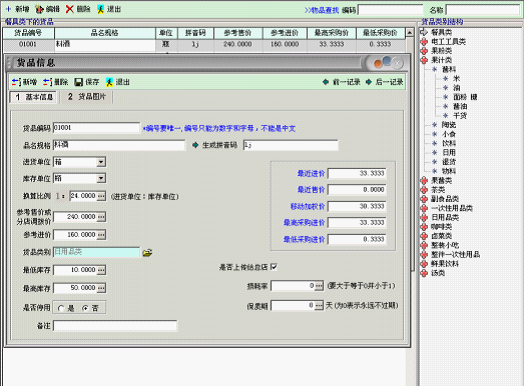
Task: Select the 干货 tree item
Action: click(460, 116)
